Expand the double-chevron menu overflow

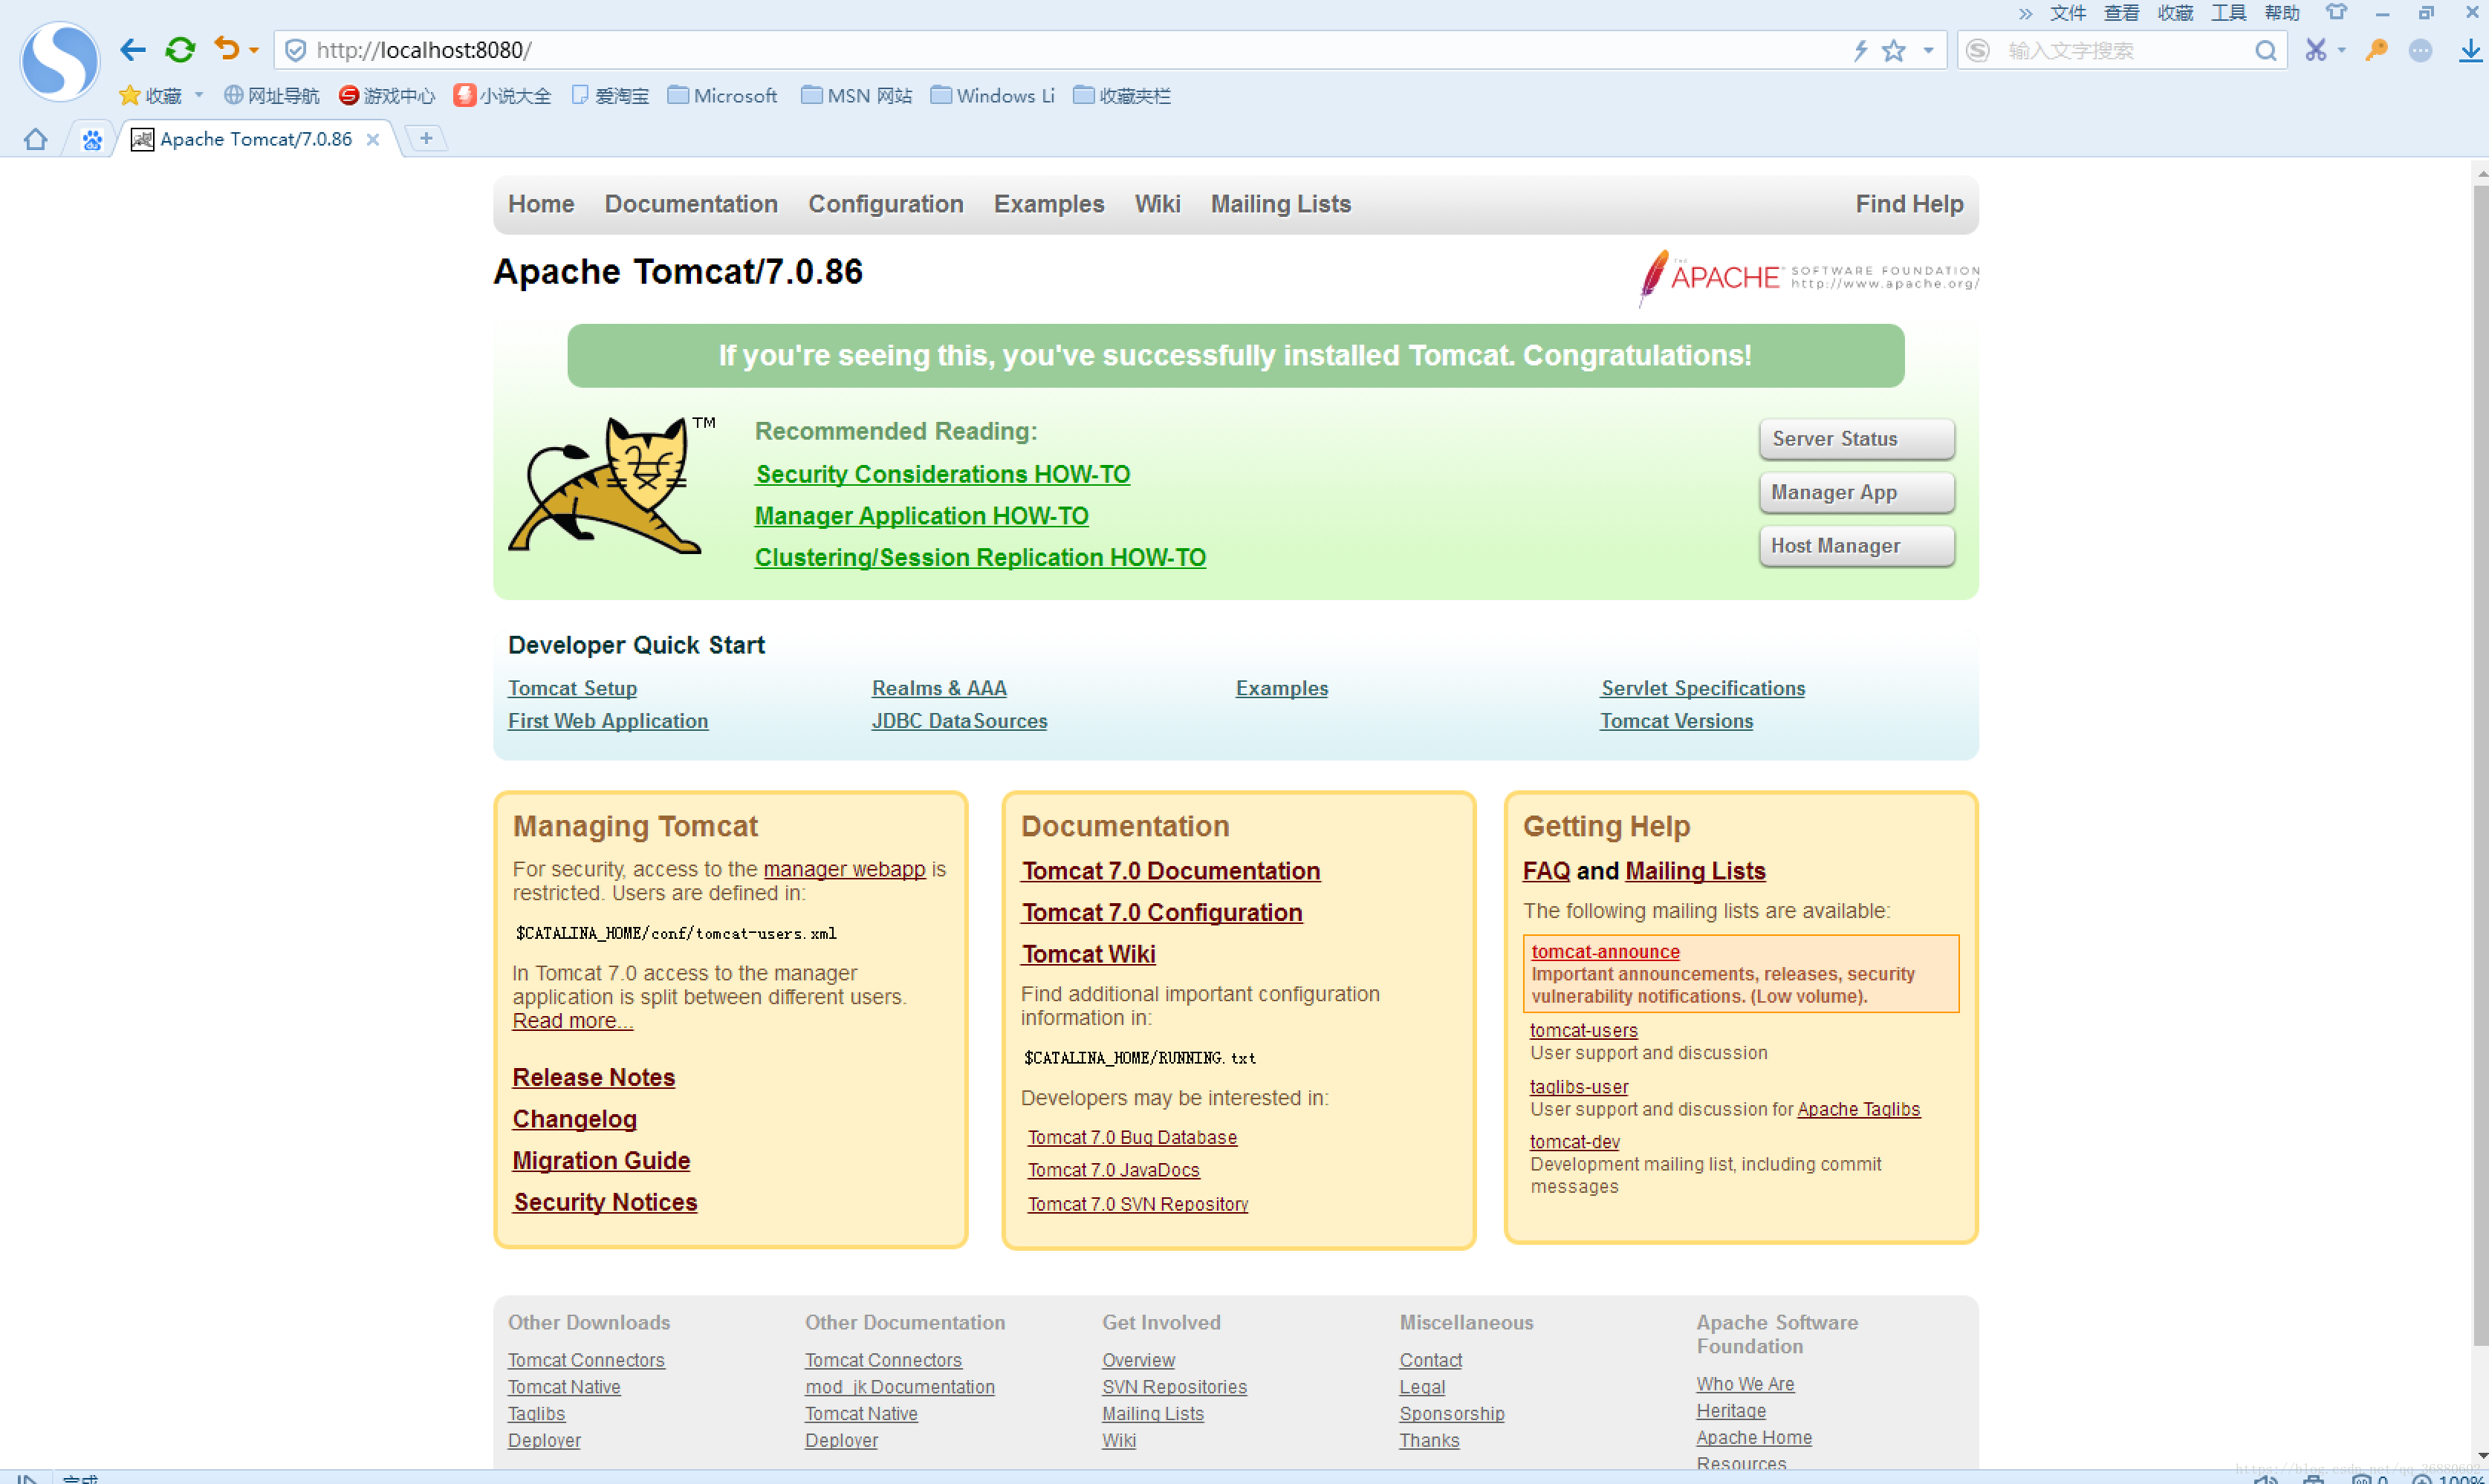click(2025, 13)
